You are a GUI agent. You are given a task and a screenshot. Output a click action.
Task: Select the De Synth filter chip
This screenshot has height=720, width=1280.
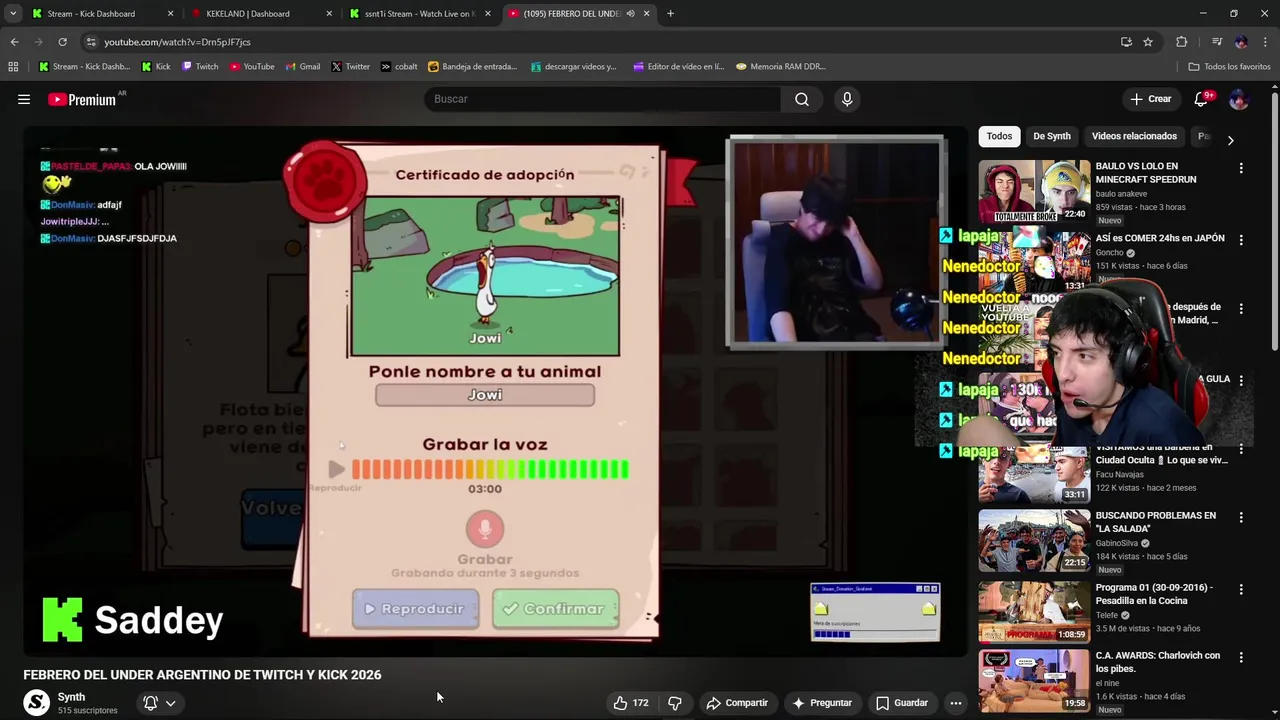(1052, 136)
